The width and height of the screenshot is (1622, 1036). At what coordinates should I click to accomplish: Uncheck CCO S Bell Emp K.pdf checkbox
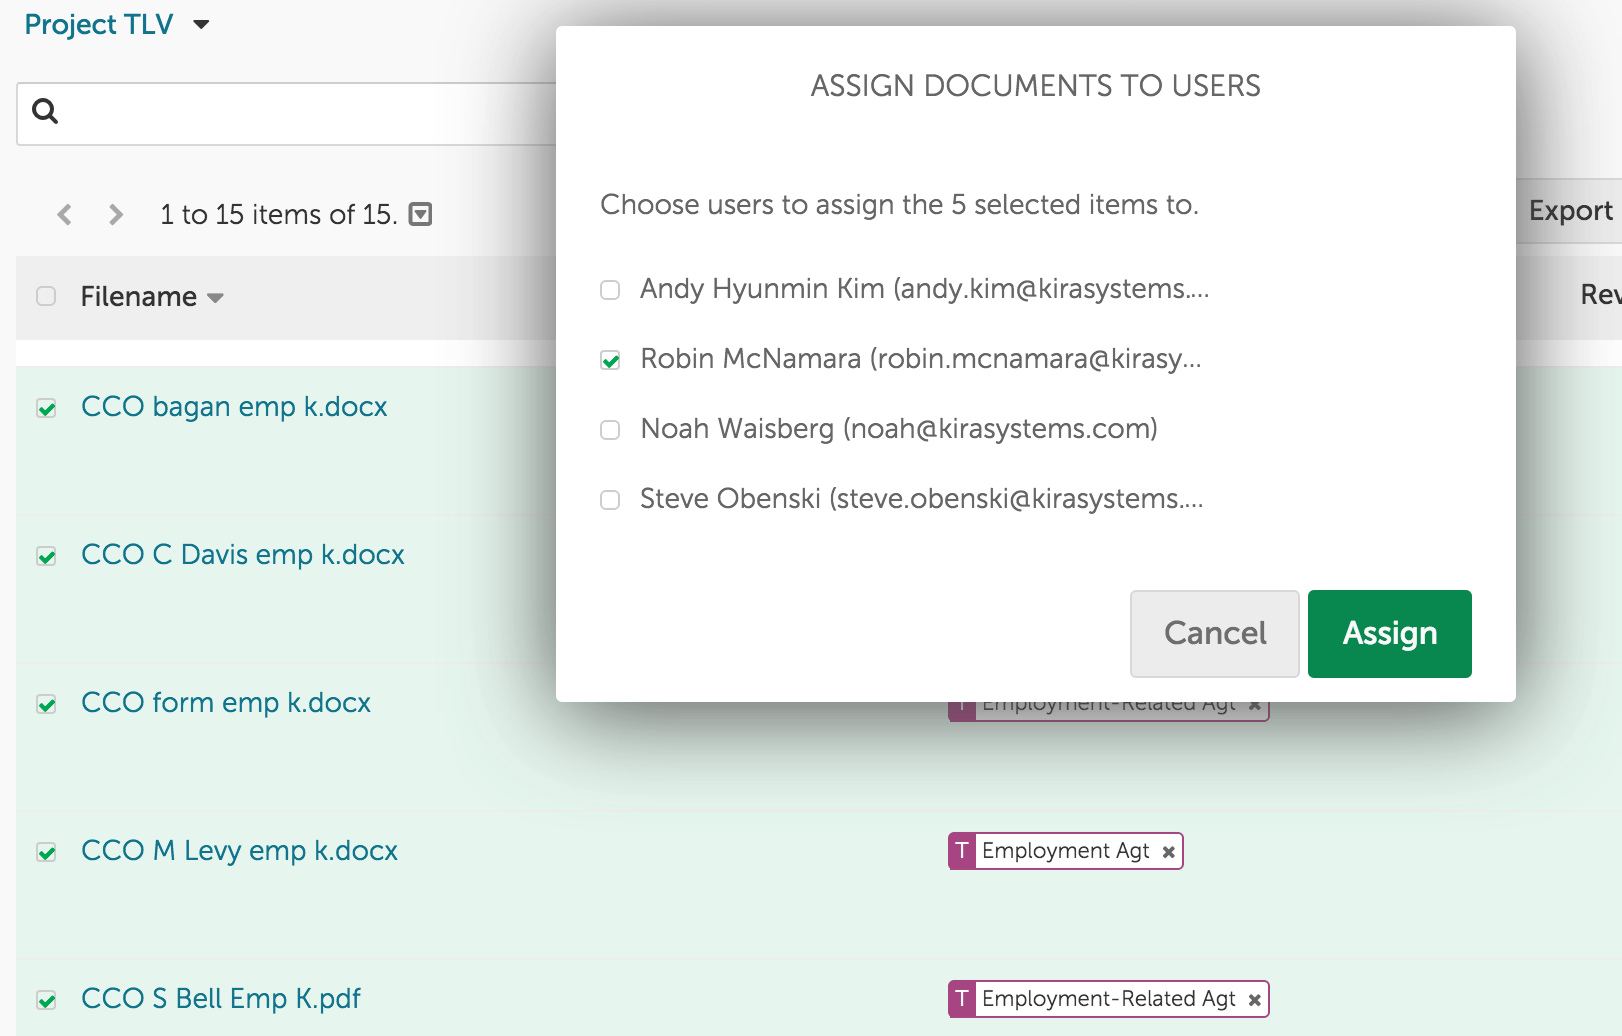[46, 1000]
